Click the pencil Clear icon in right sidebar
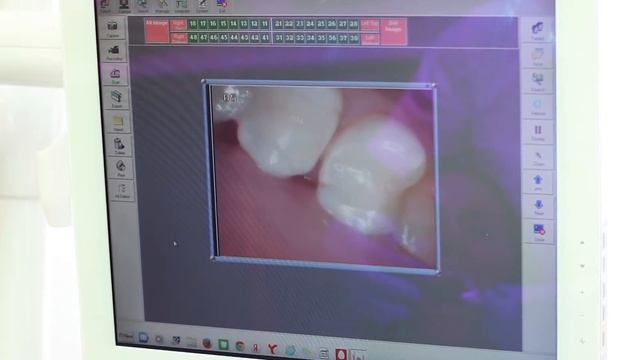The width and height of the screenshot is (640, 360). pyautogui.click(x=538, y=157)
